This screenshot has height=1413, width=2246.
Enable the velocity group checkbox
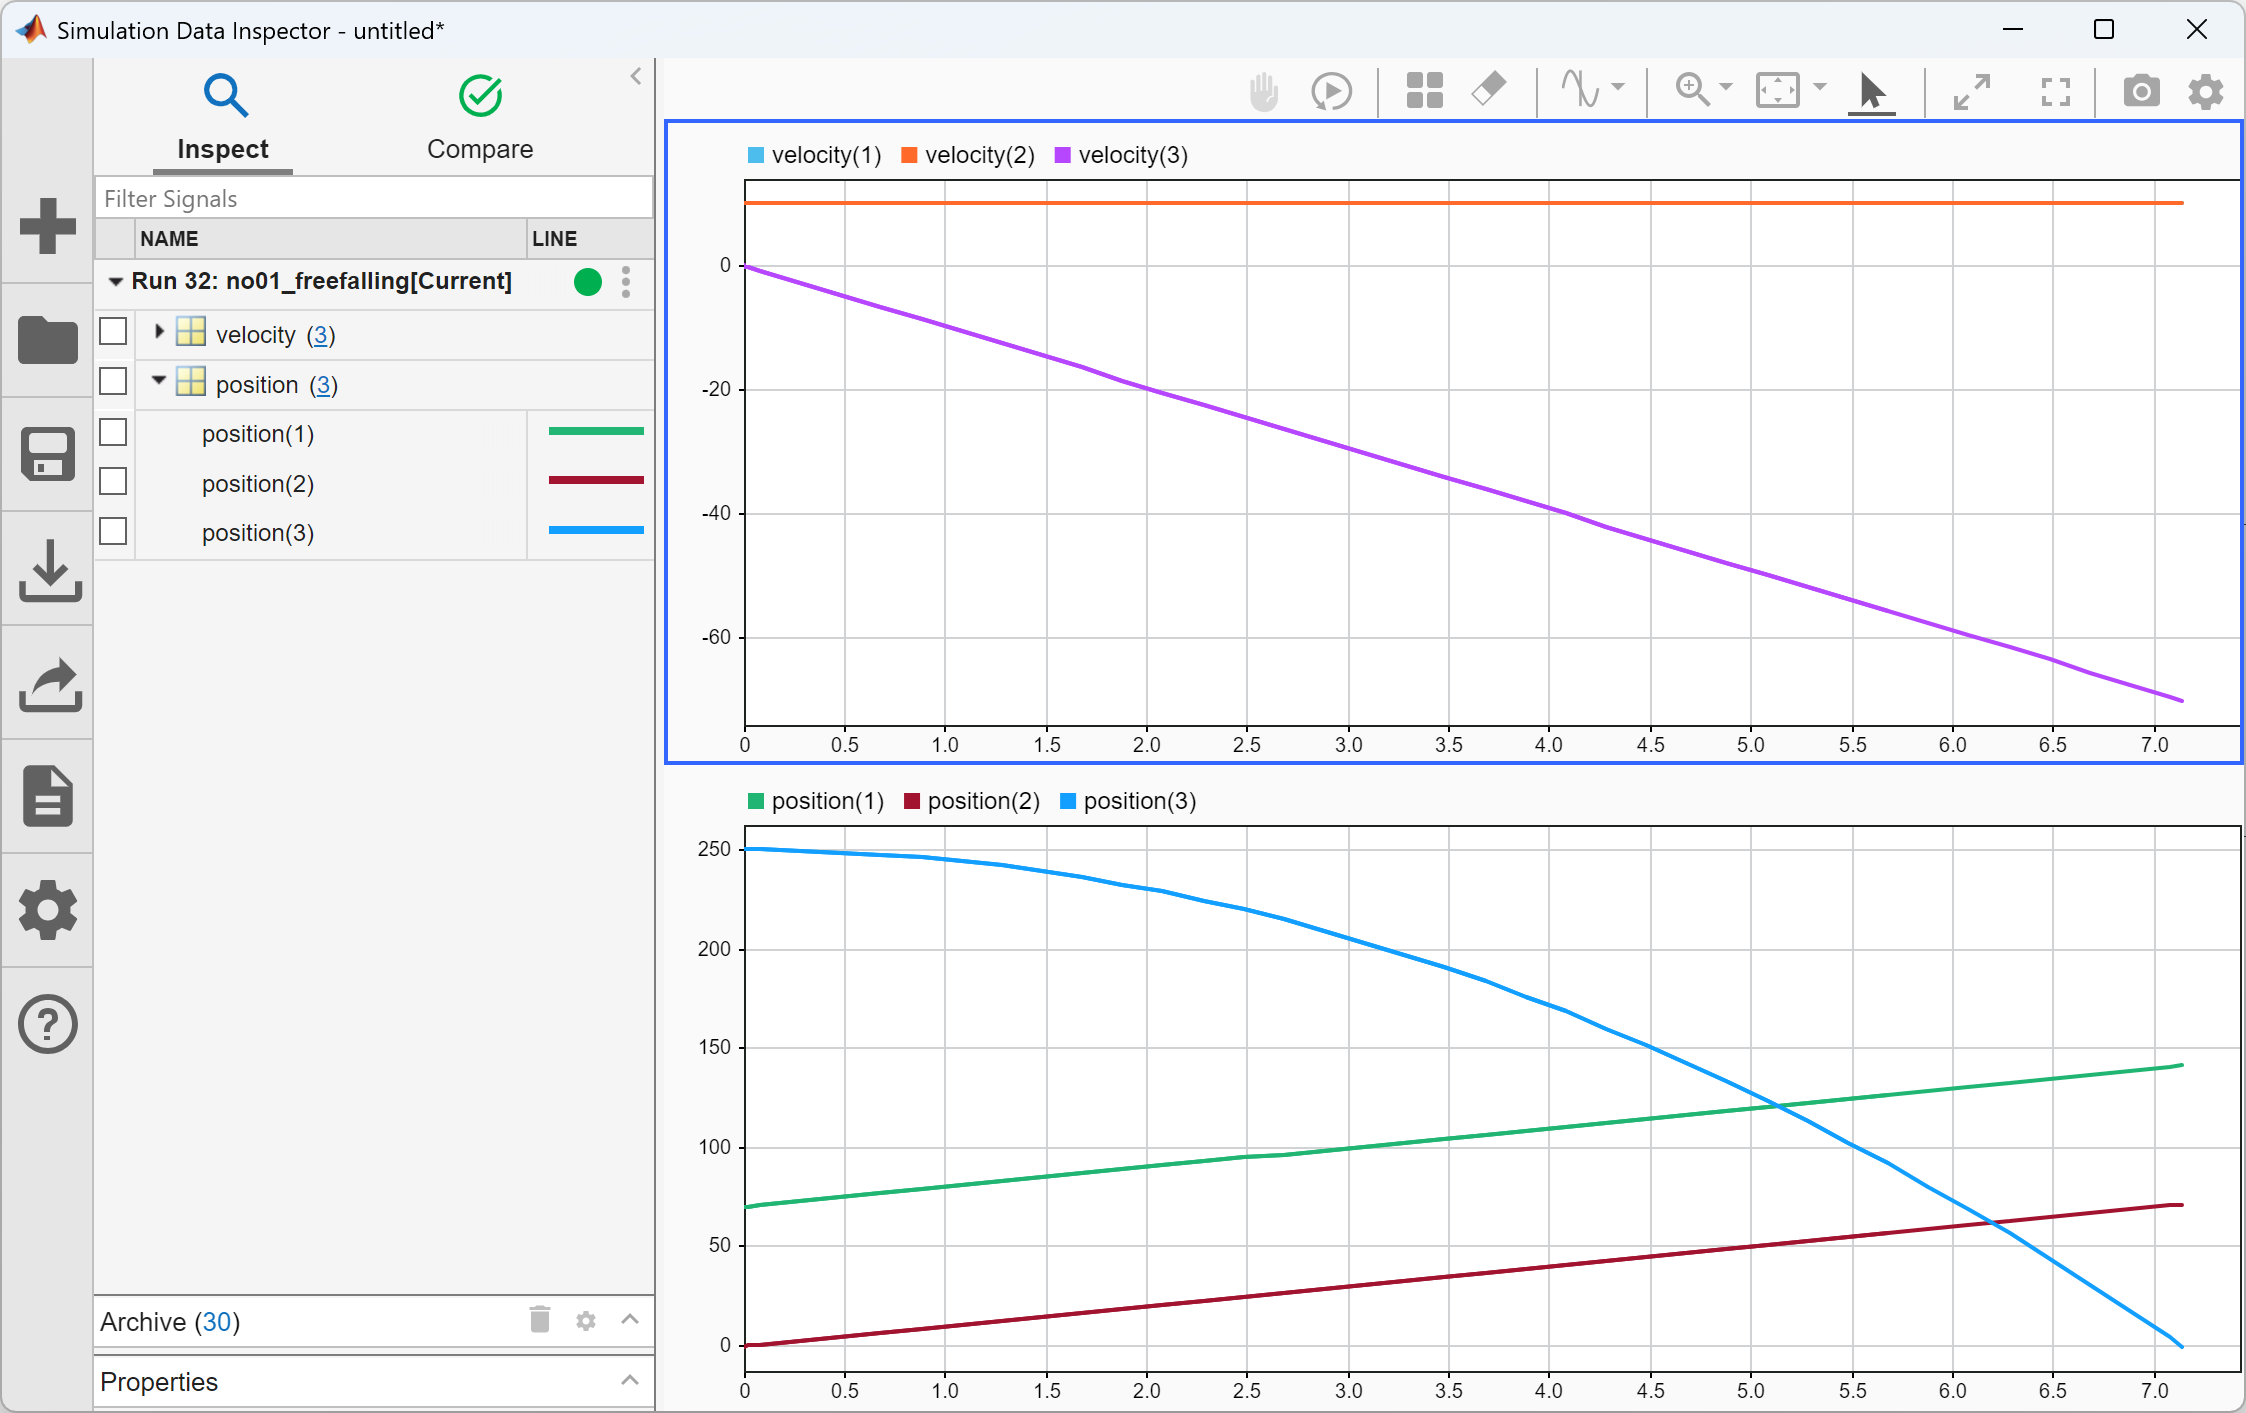tap(114, 332)
